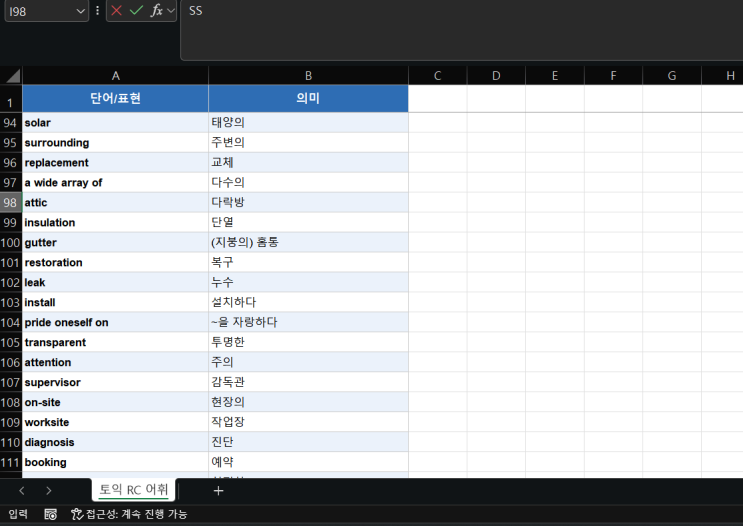Select column E header
This screenshot has height=526, width=743.
(x=555, y=76)
